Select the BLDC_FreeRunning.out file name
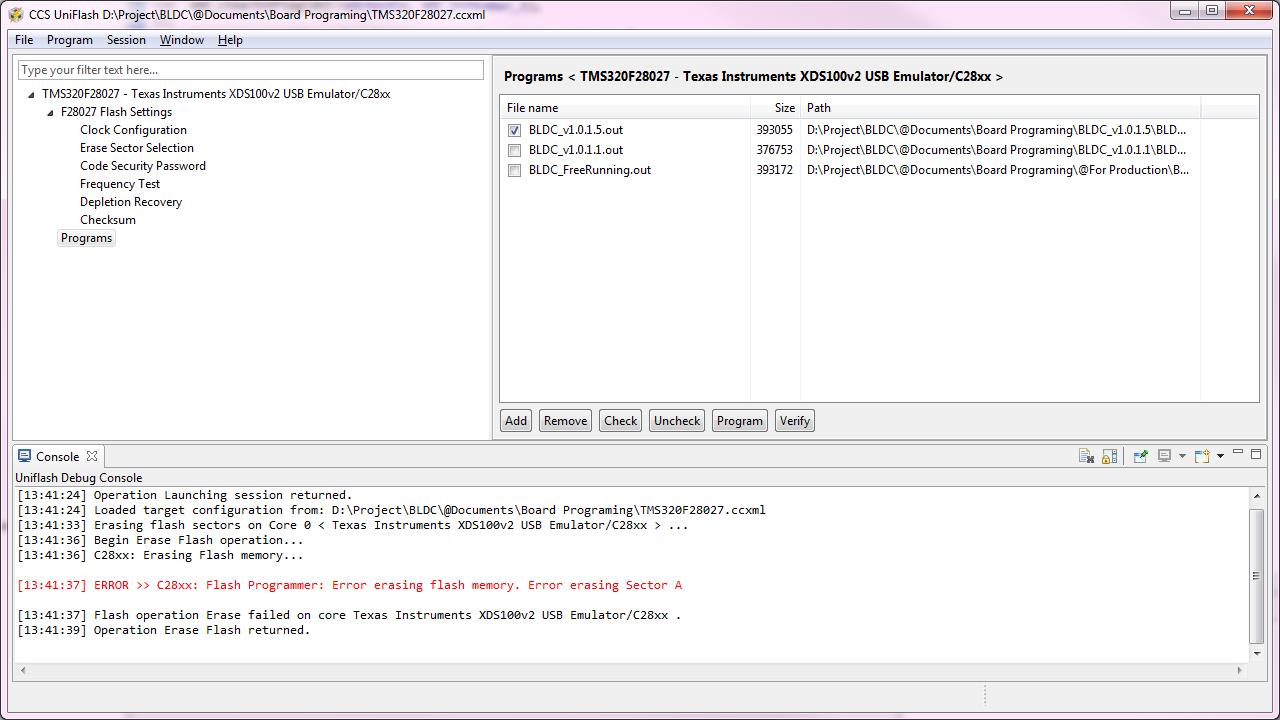The image size is (1280, 720). pyautogui.click(x=590, y=170)
